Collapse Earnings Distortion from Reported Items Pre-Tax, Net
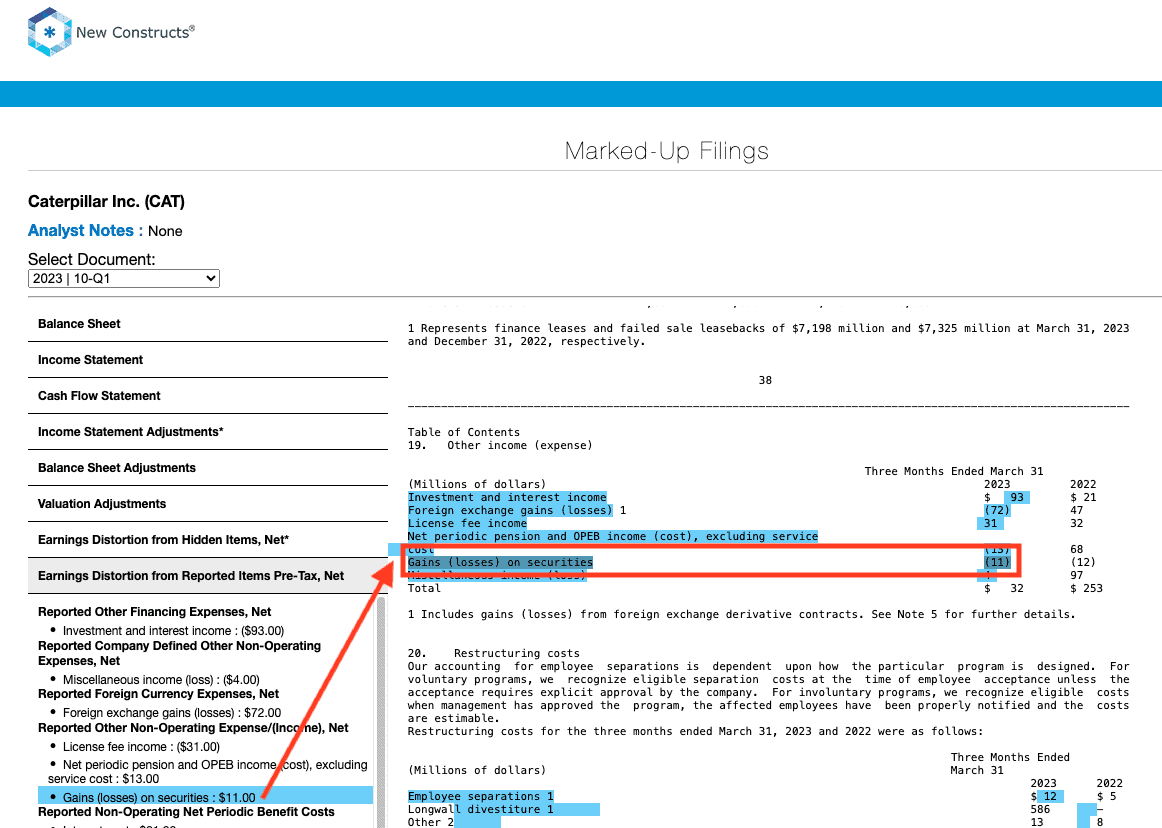Screen dimensions: 1162x828 [x=208, y=576]
